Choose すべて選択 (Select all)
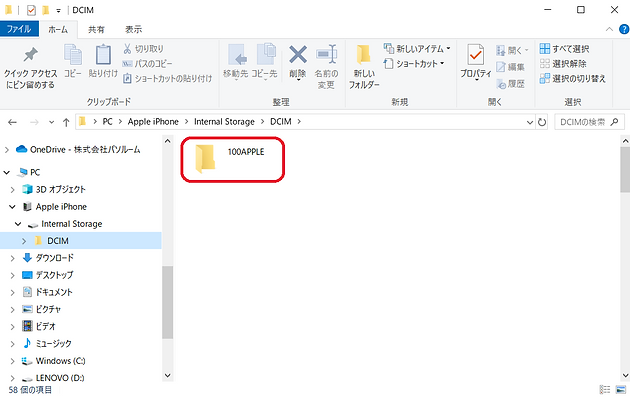Image resolution: width=630 pixels, height=397 pixels. 564,49
